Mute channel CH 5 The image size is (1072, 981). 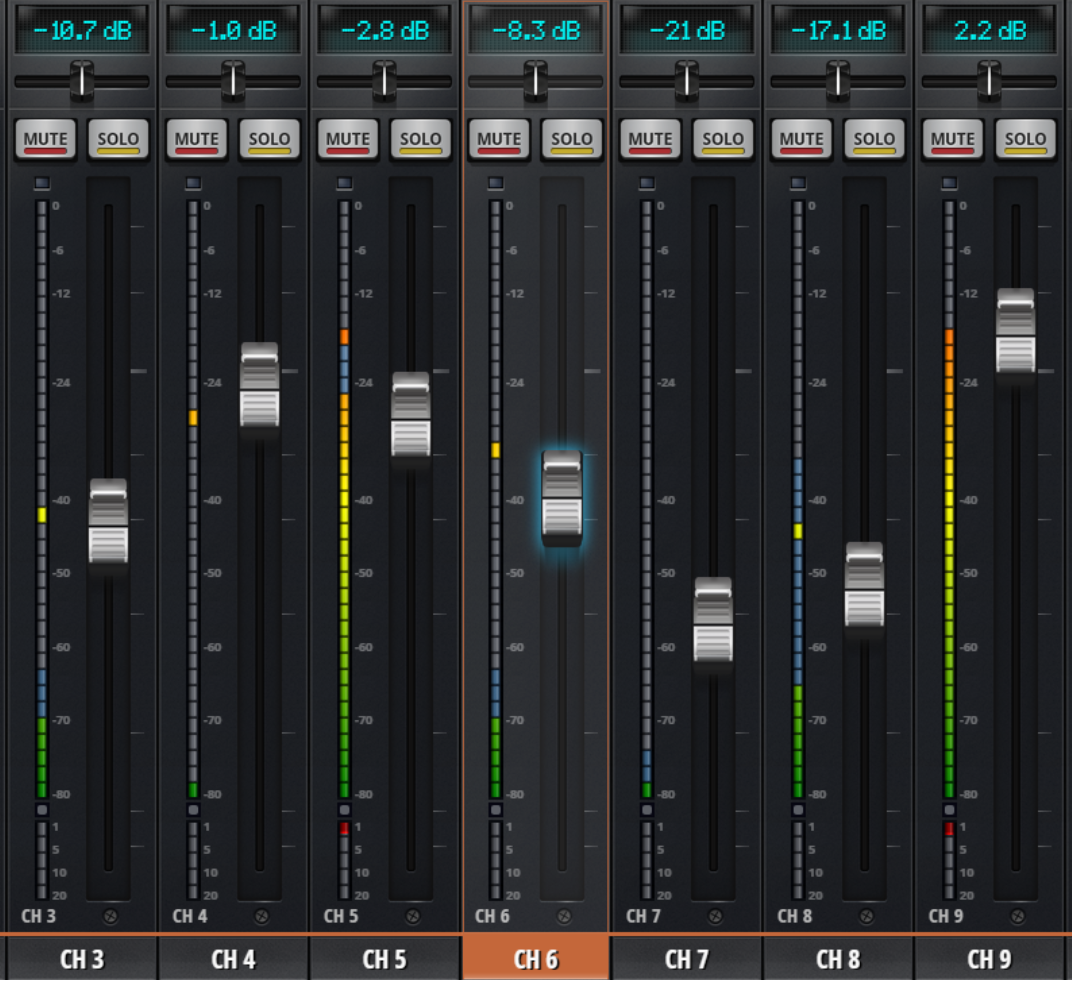[347, 139]
